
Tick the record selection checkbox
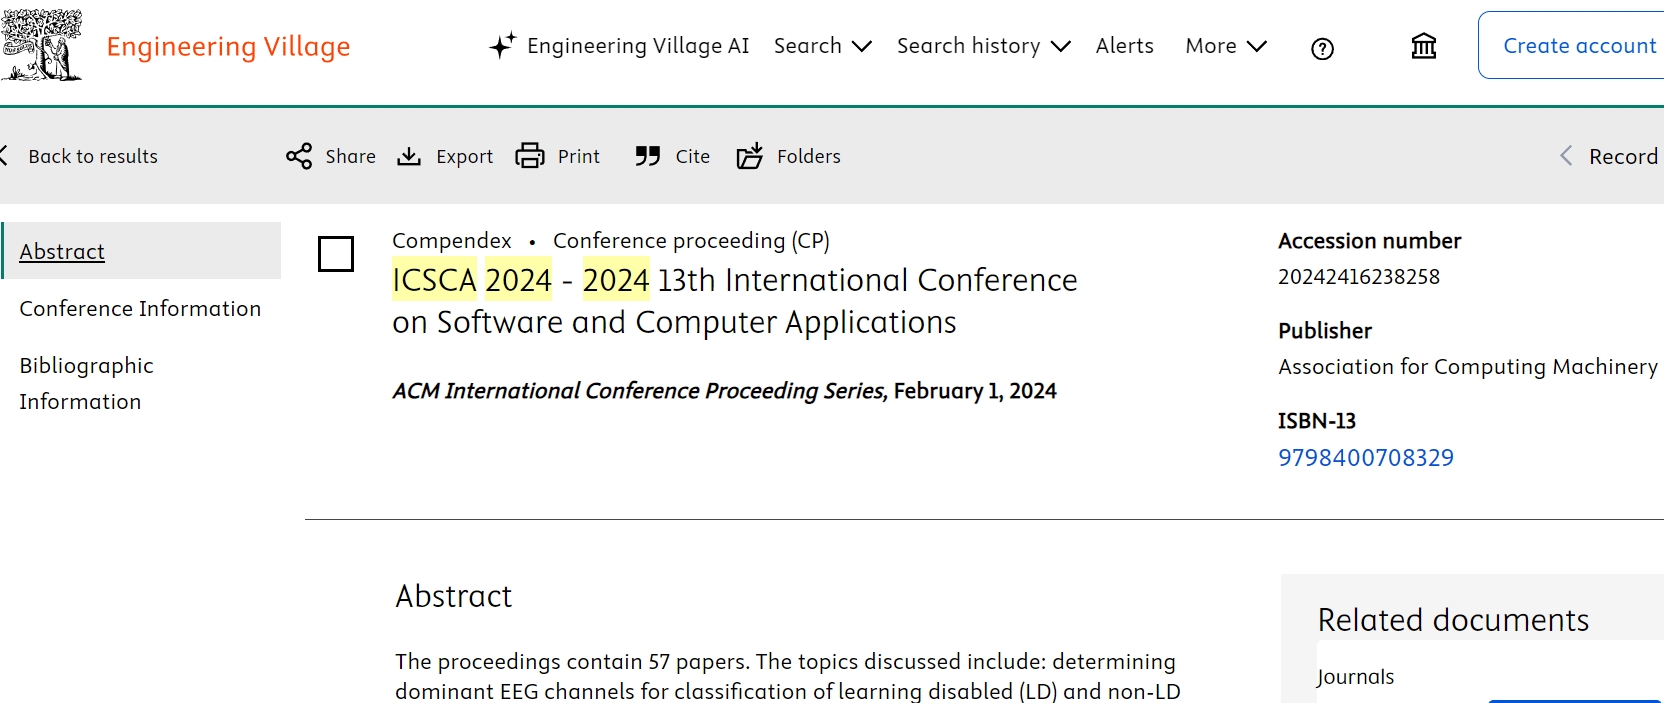[x=336, y=254]
